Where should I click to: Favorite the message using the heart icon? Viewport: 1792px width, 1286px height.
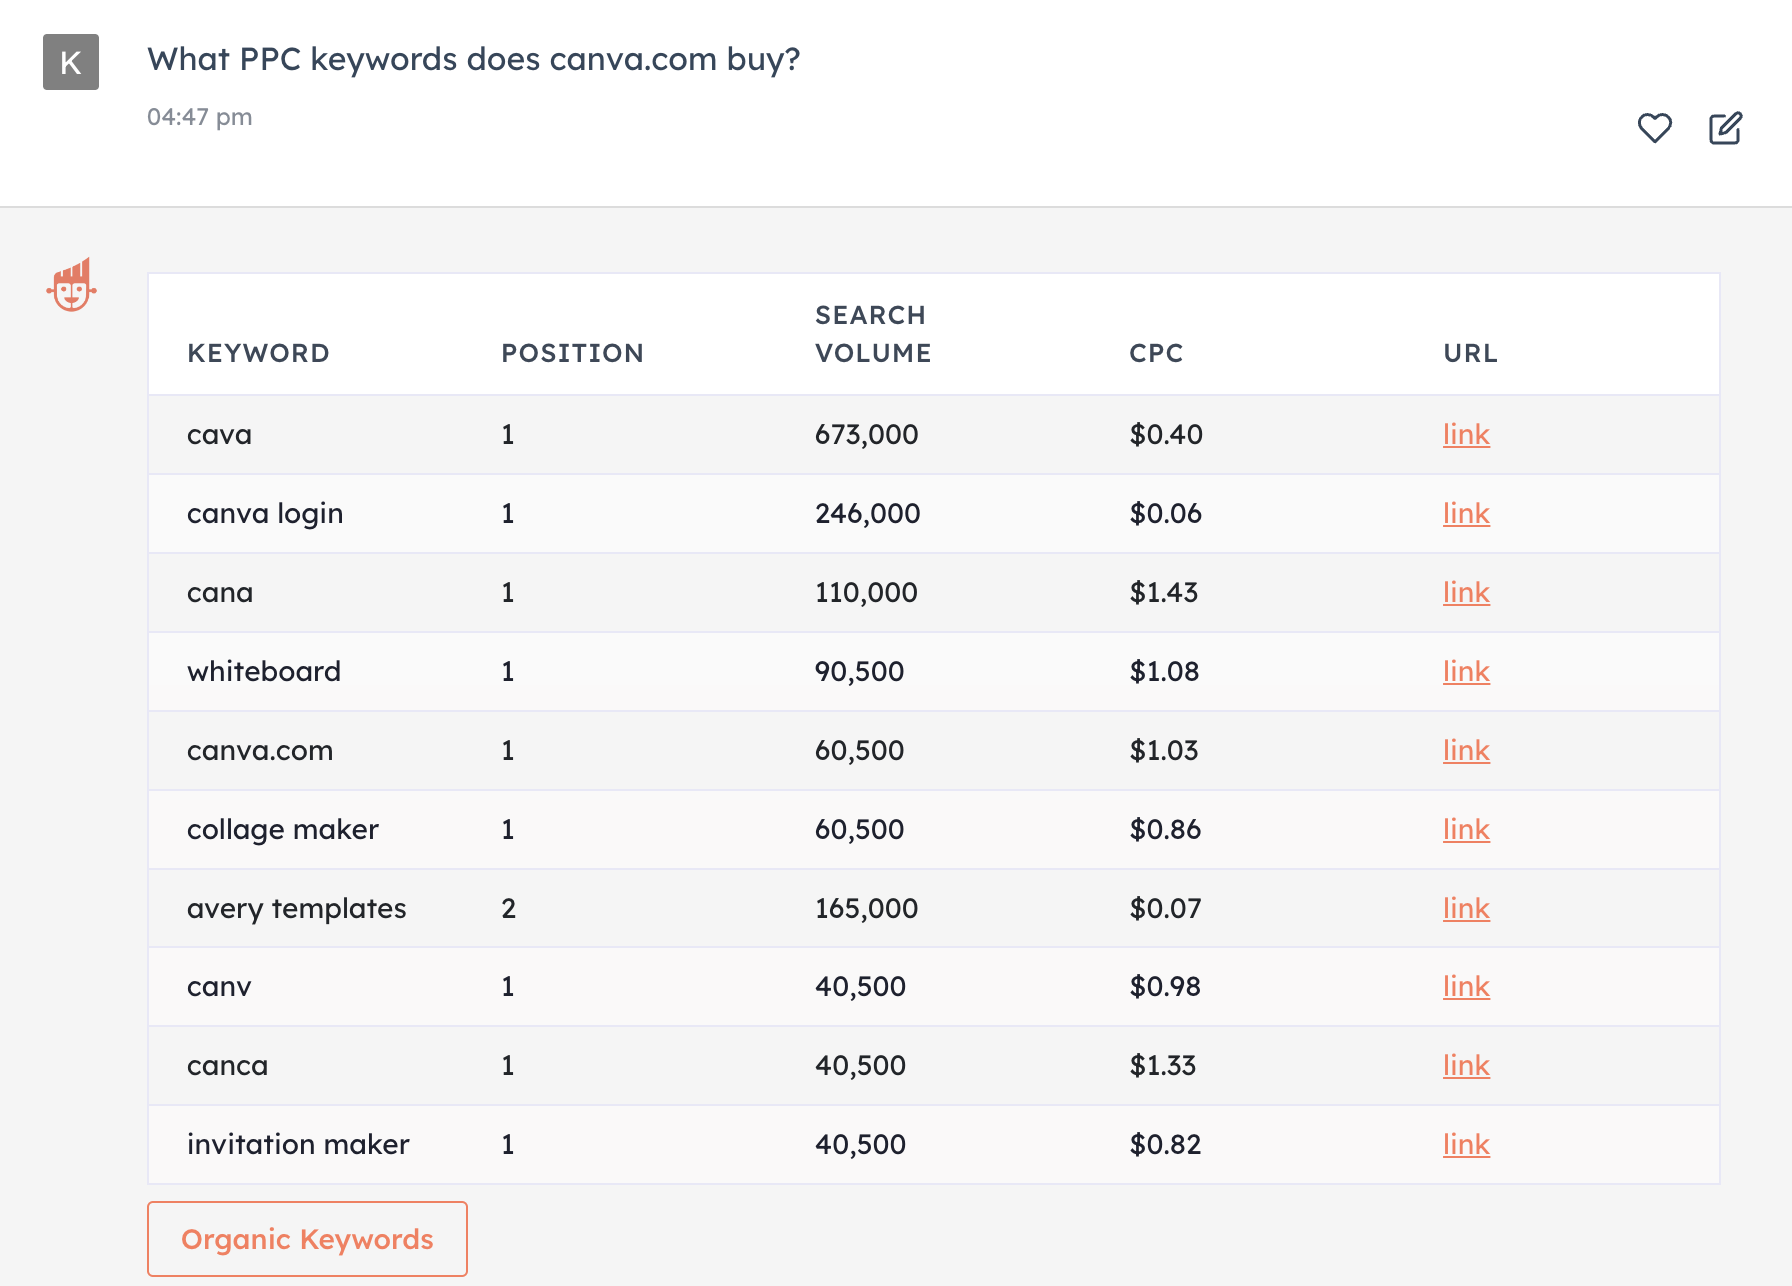click(1655, 128)
